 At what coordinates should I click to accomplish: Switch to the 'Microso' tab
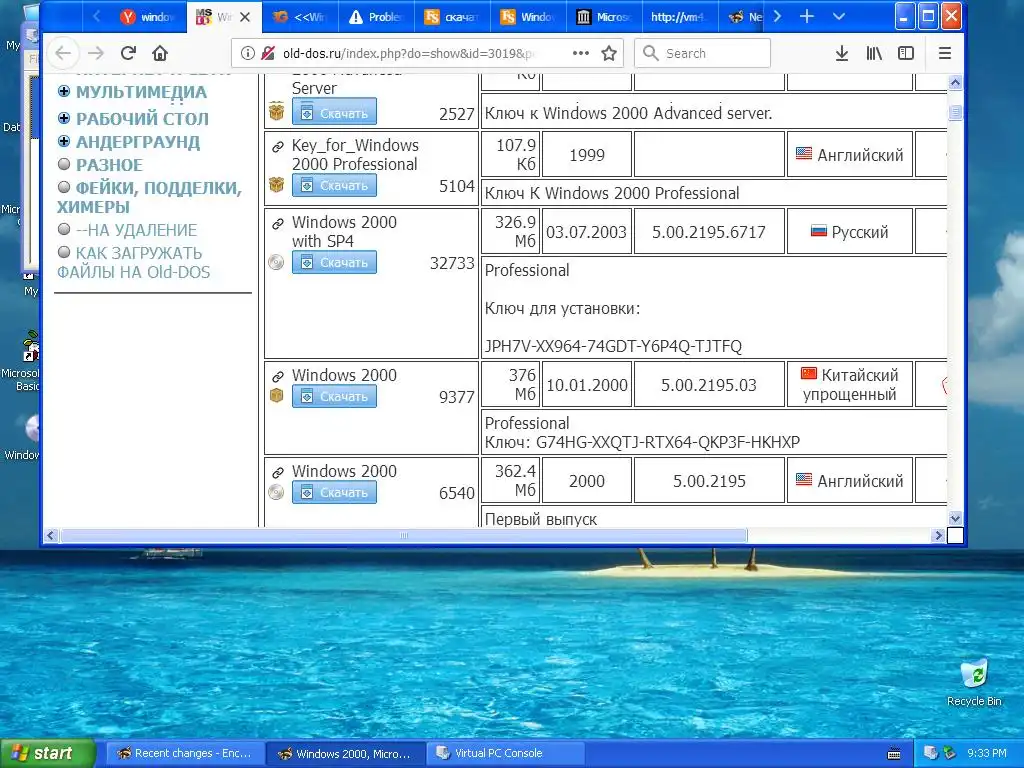click(604, 17)
